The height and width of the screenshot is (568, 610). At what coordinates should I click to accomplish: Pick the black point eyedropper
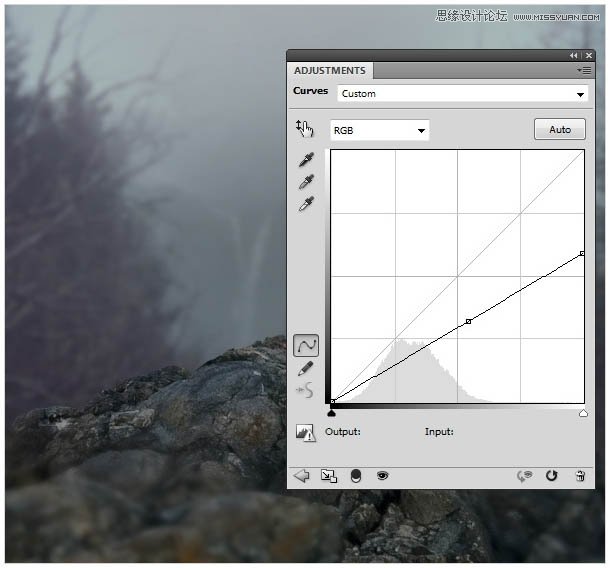[306, 160]
